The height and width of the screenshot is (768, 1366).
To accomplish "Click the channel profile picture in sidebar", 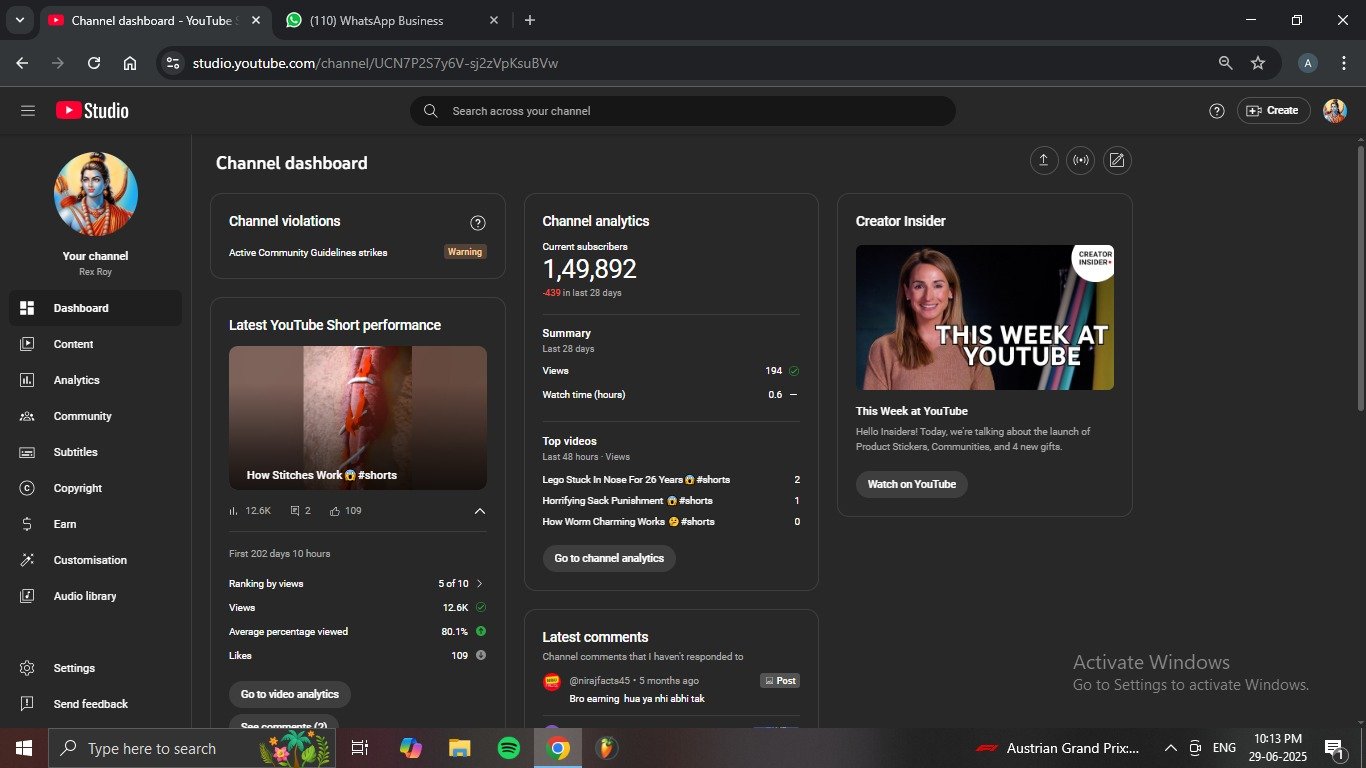I will click(x=96, y=194).
